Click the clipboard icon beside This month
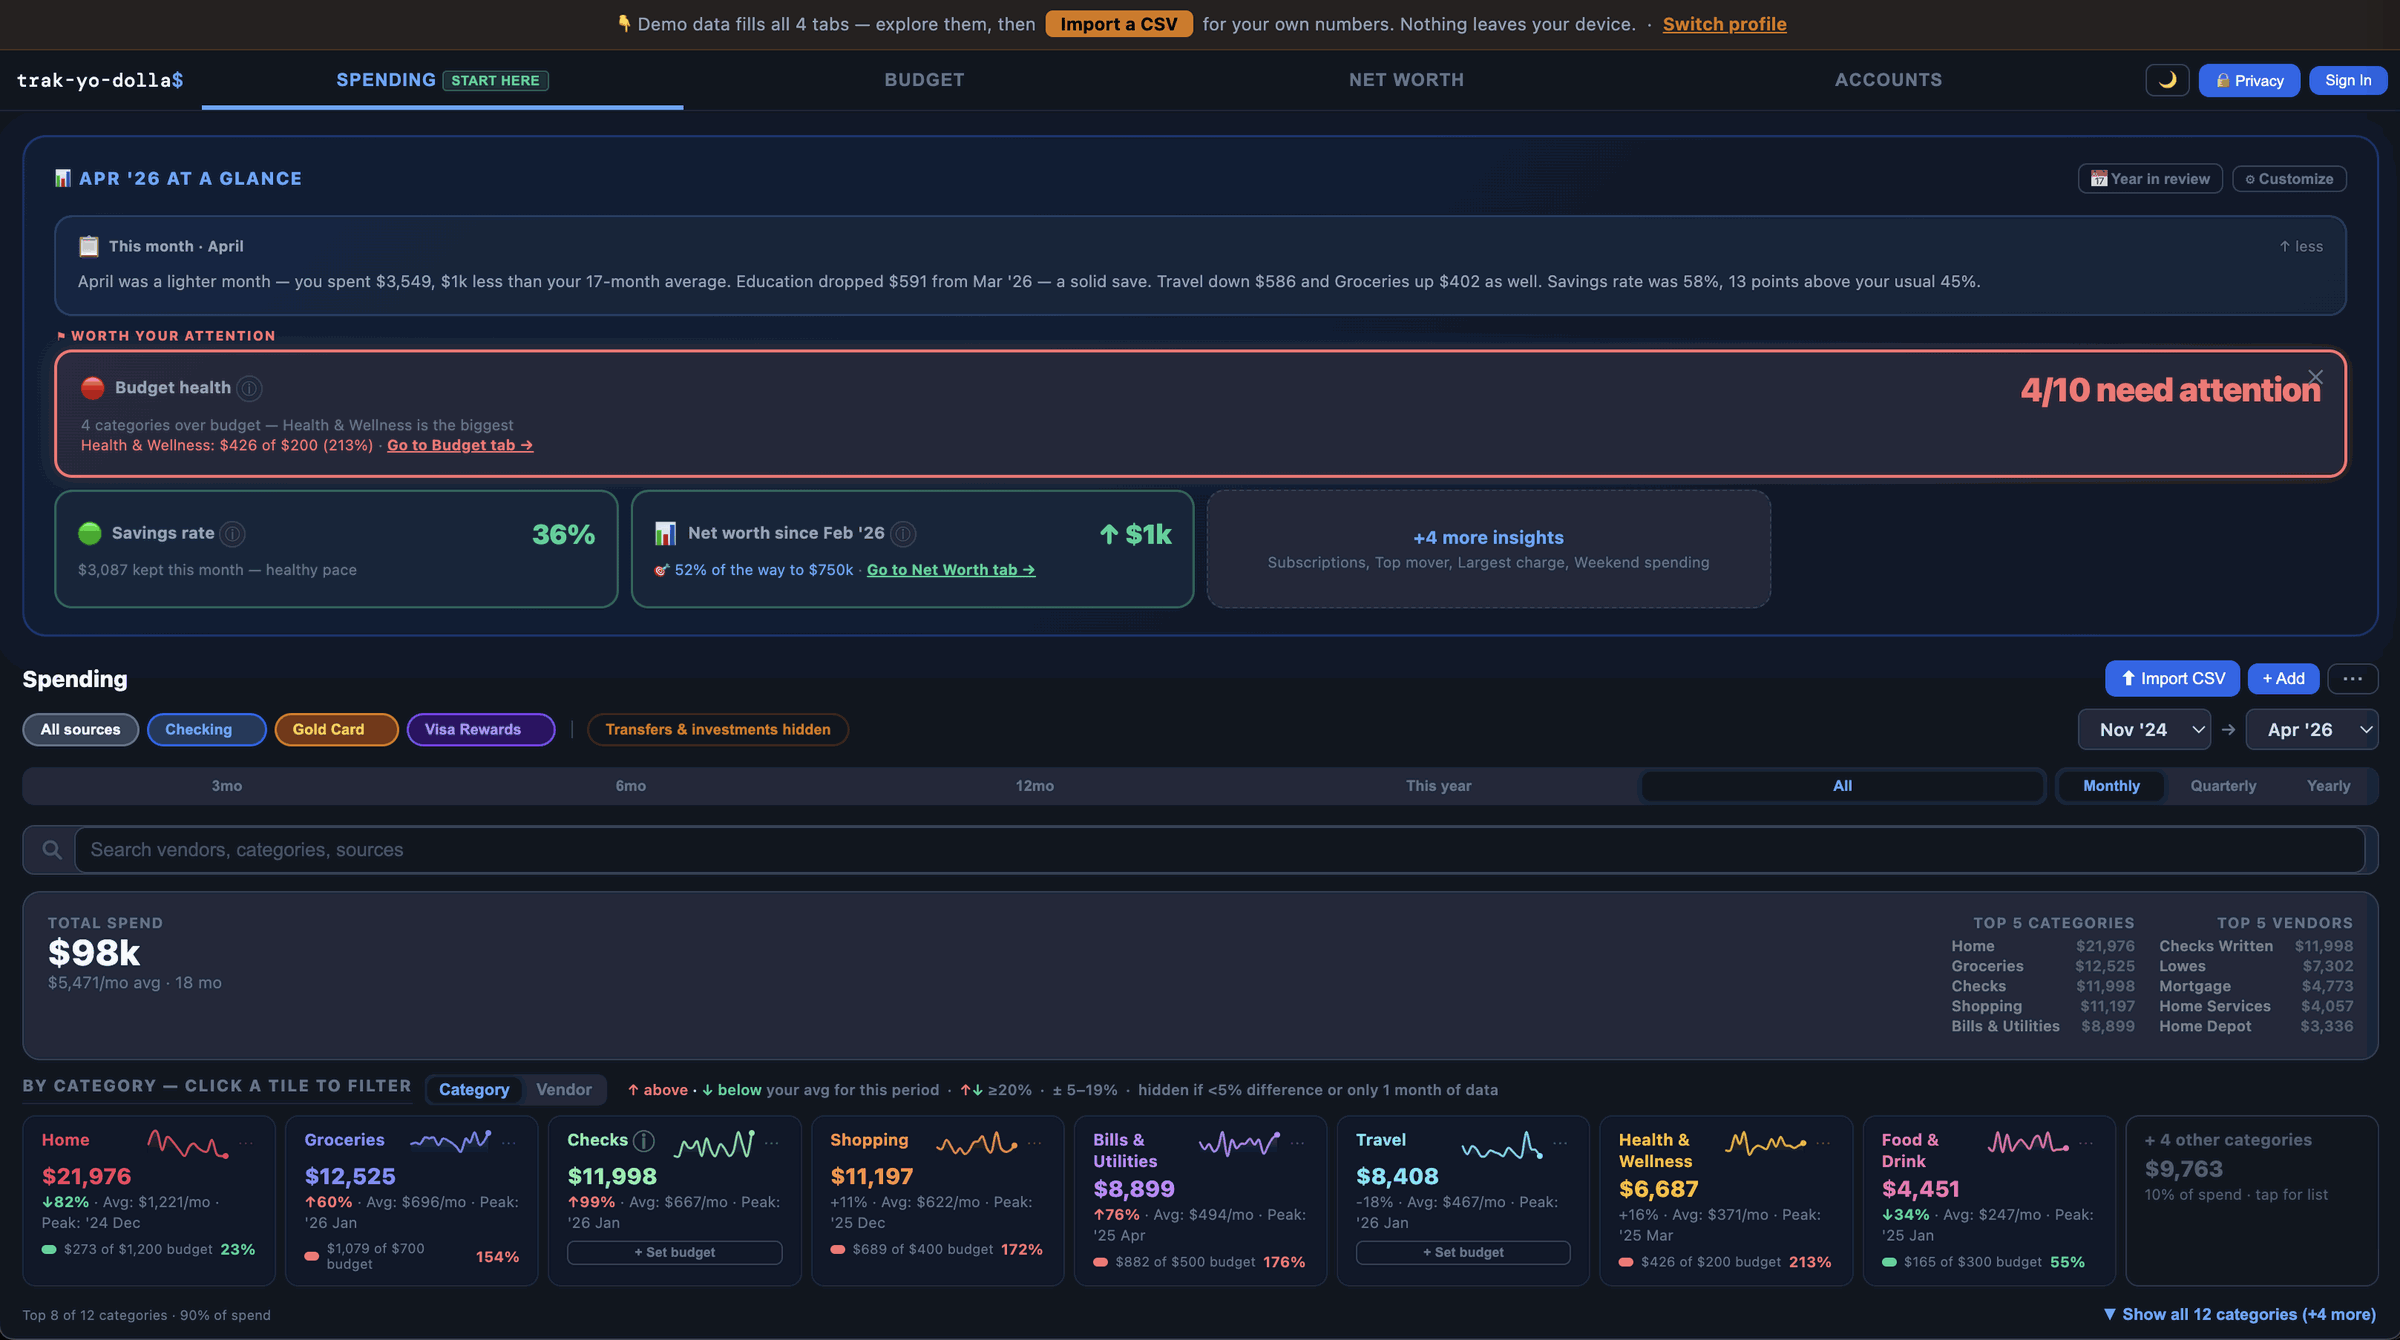 tap(89, 246)
